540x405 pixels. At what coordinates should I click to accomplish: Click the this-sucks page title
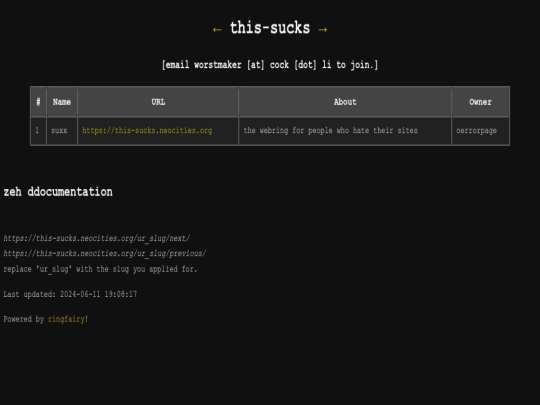point(270,28)
